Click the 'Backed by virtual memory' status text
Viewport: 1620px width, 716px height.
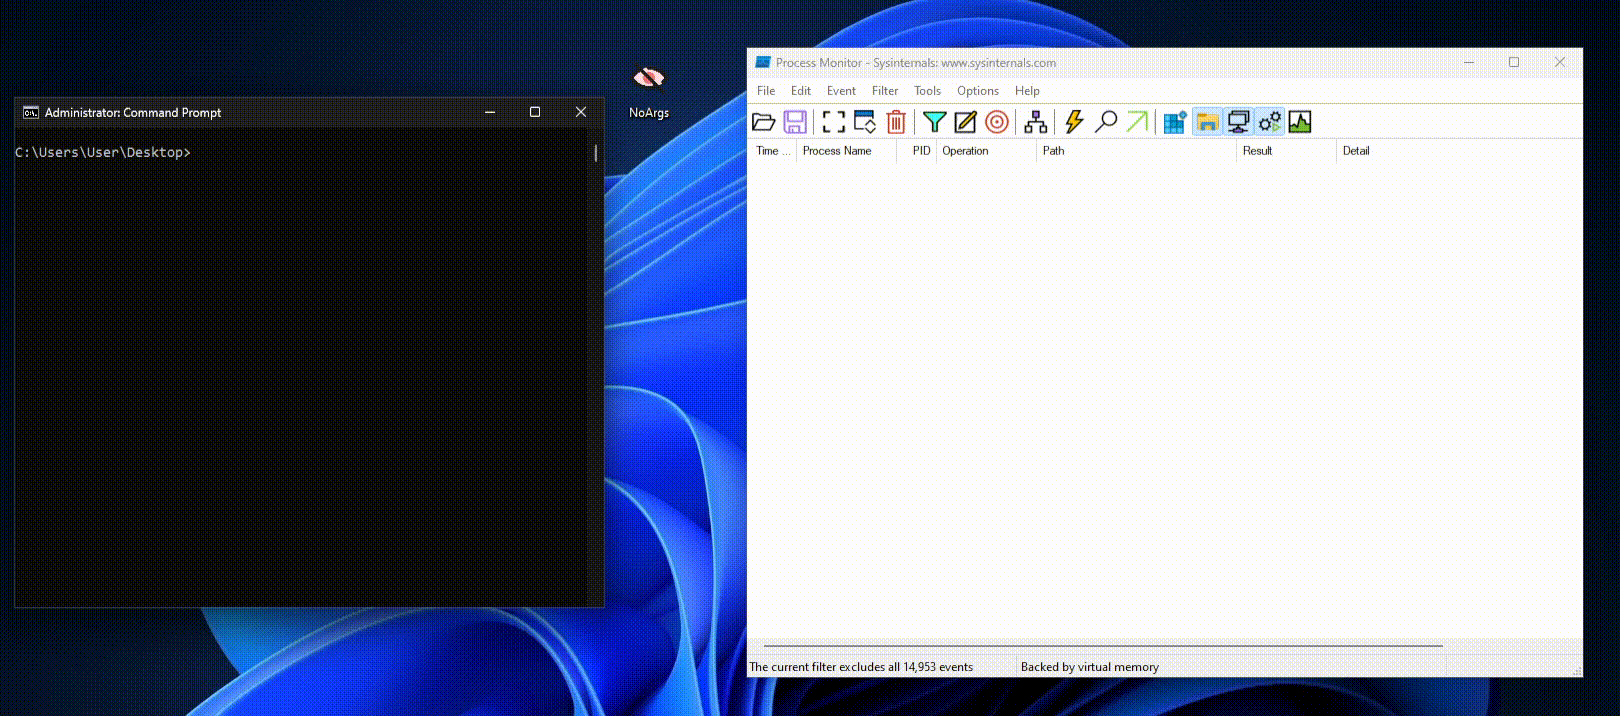1090,667
